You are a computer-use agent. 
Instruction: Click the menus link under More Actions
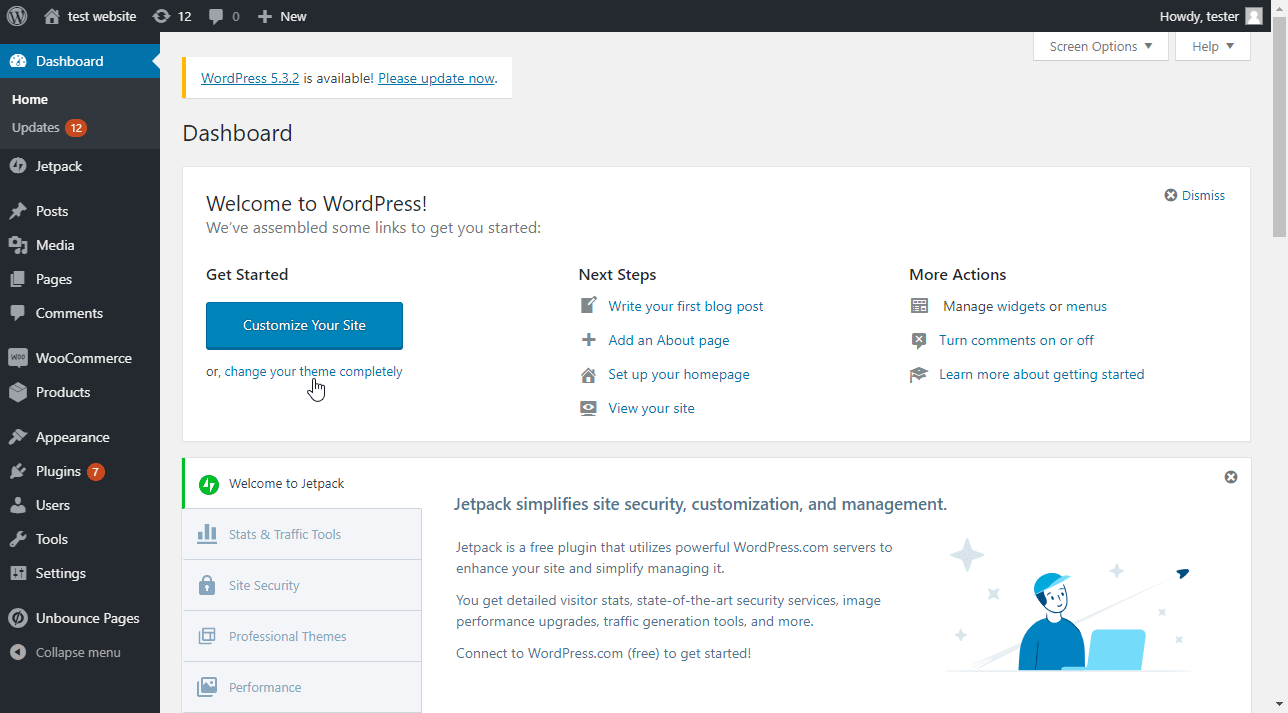click(1086, 306)
